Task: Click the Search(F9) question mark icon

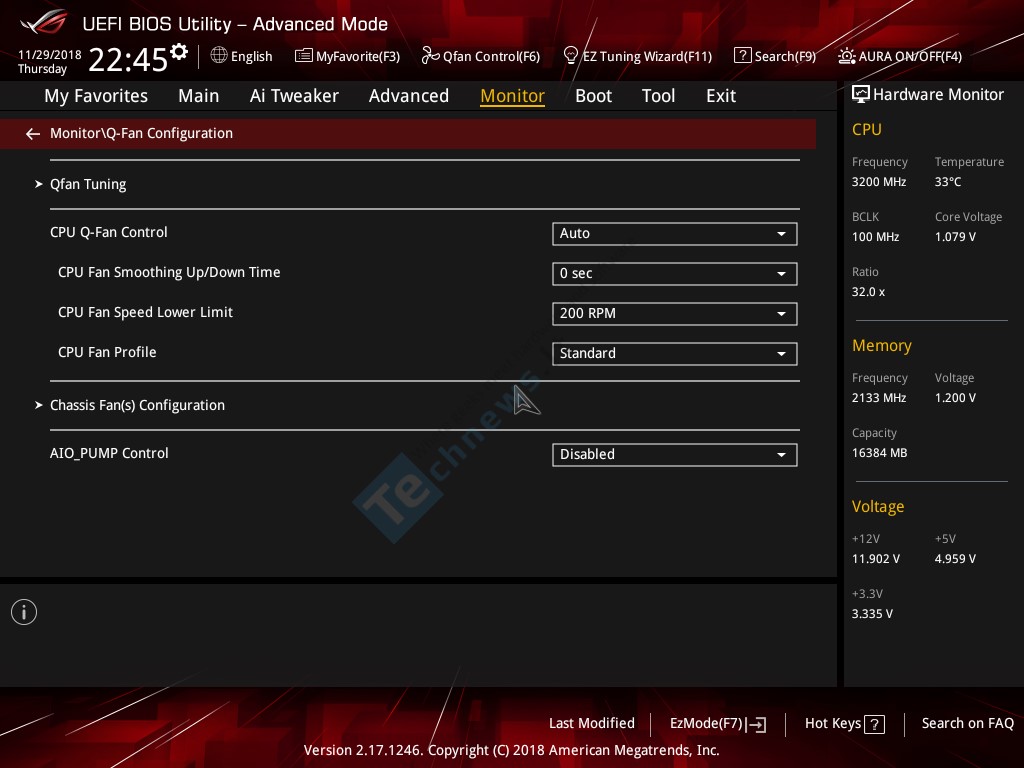Action: pyautogui.click(x=743, y=56)
